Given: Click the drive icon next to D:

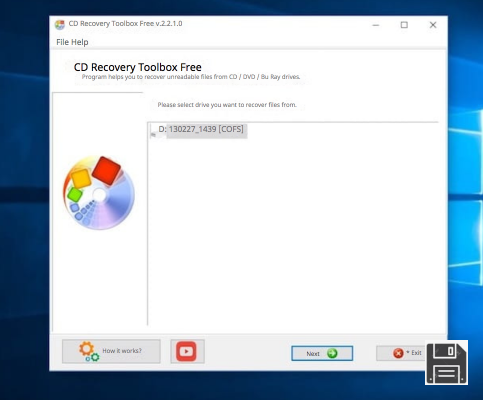Looking at the screenshot, I should (x=153, y=135).
